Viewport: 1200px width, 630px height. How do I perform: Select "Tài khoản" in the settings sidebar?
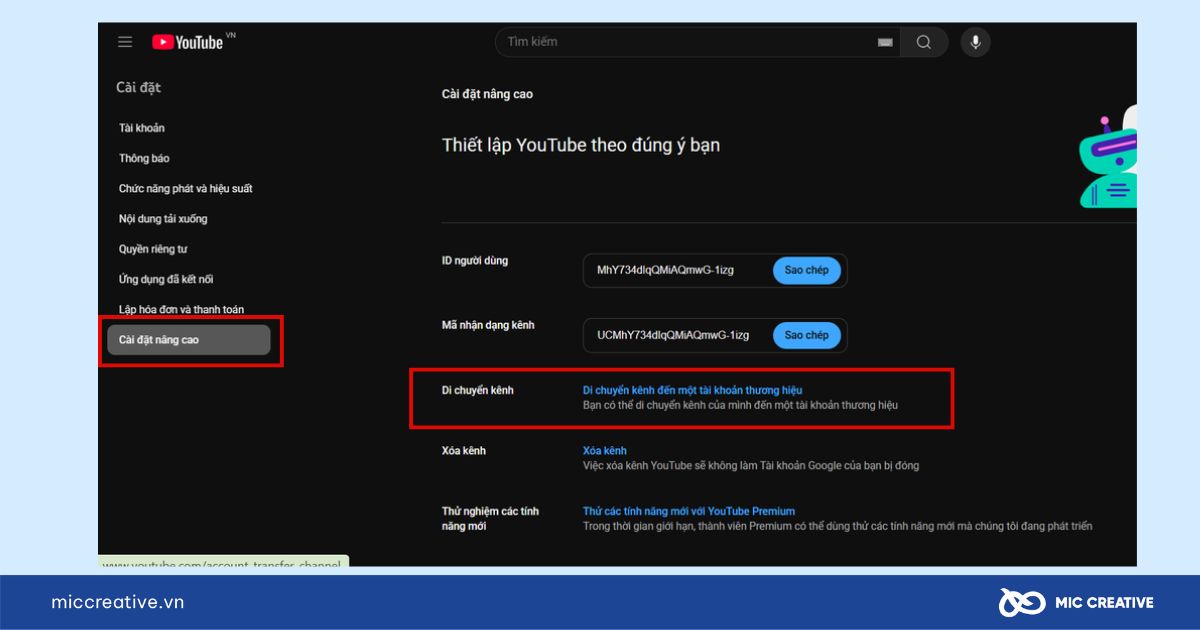click(x=143, y=128)
